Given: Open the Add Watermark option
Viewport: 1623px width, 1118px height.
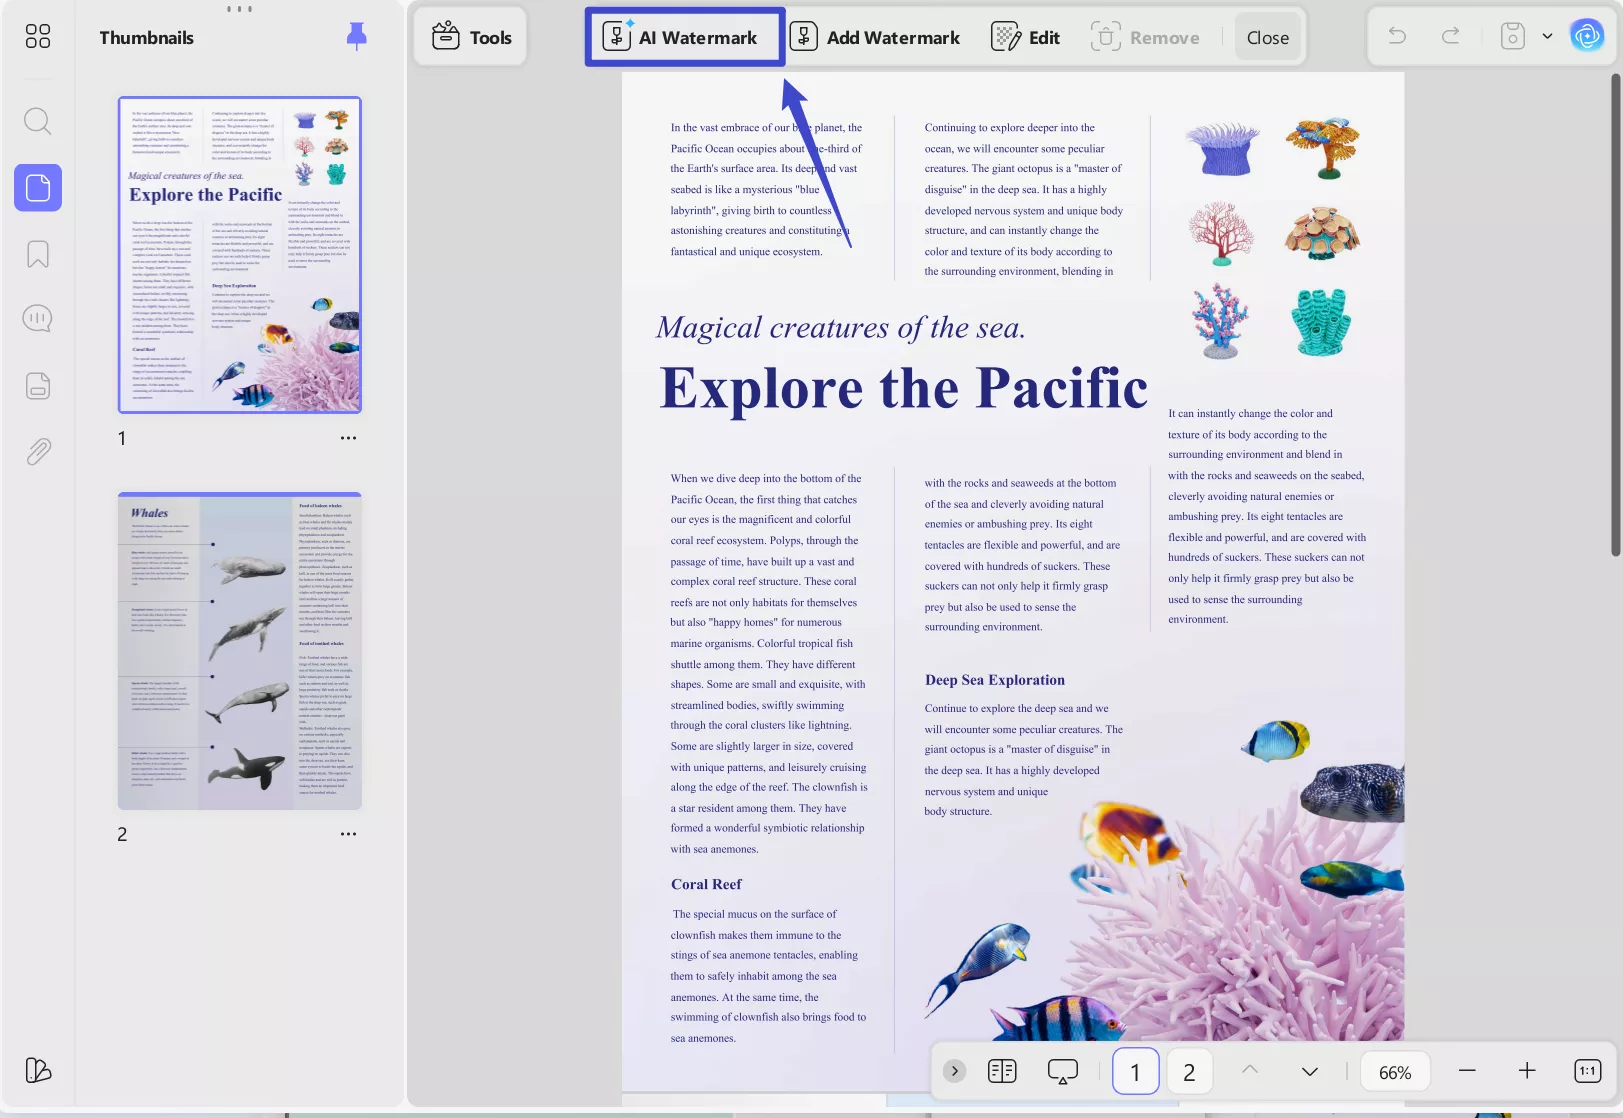Looking at the screenshot, I should (x=874, y=37).
